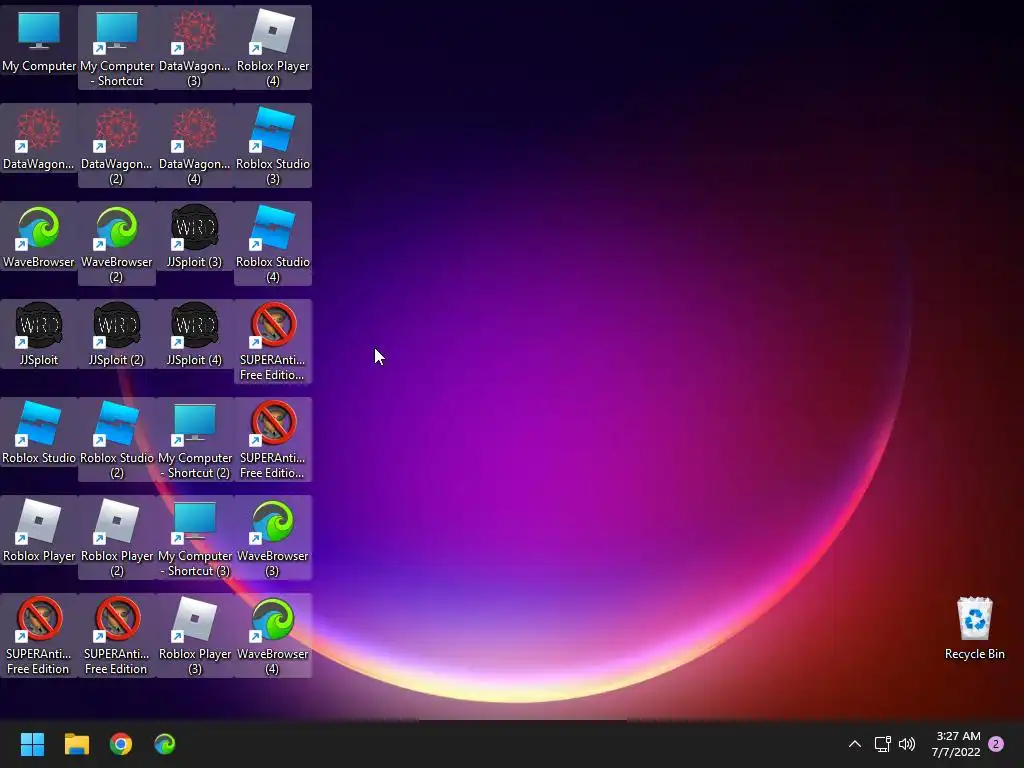Launch Microsoft Edge from the taskbar

pos(165,744)
